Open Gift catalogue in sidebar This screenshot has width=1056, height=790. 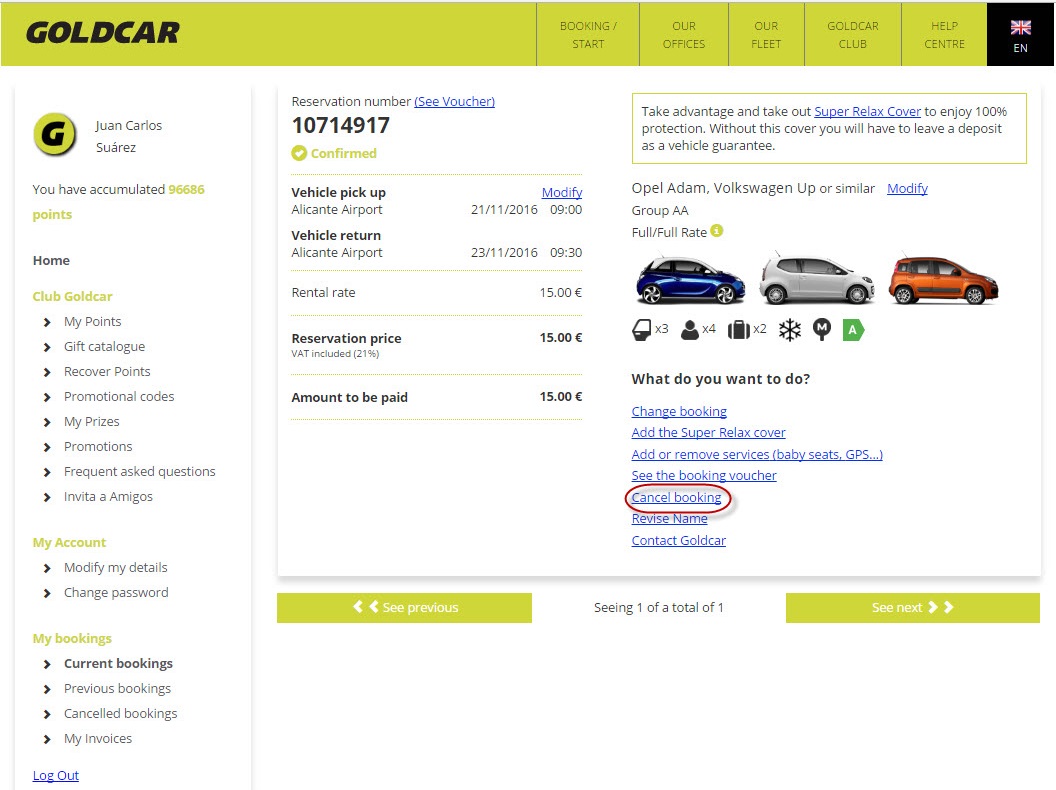104,346
